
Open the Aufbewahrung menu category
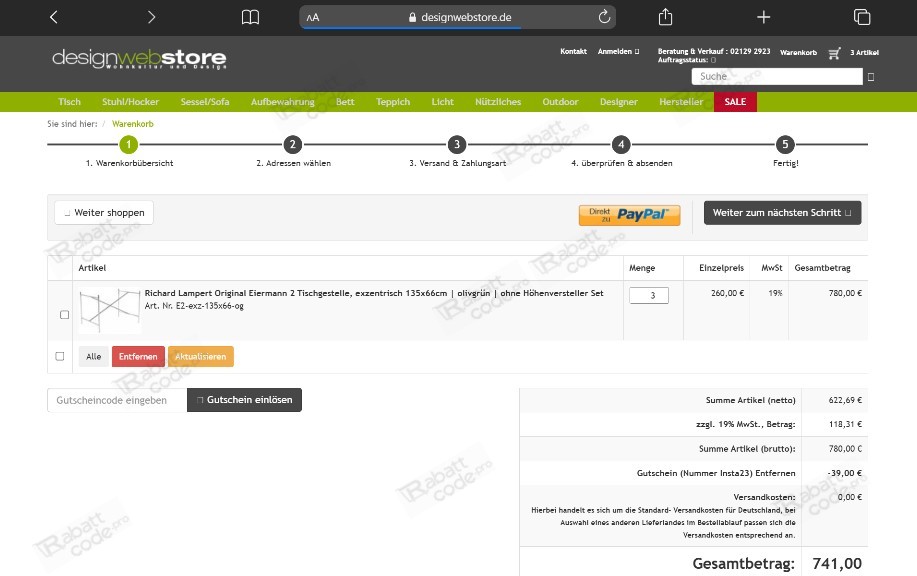point(282,102)
